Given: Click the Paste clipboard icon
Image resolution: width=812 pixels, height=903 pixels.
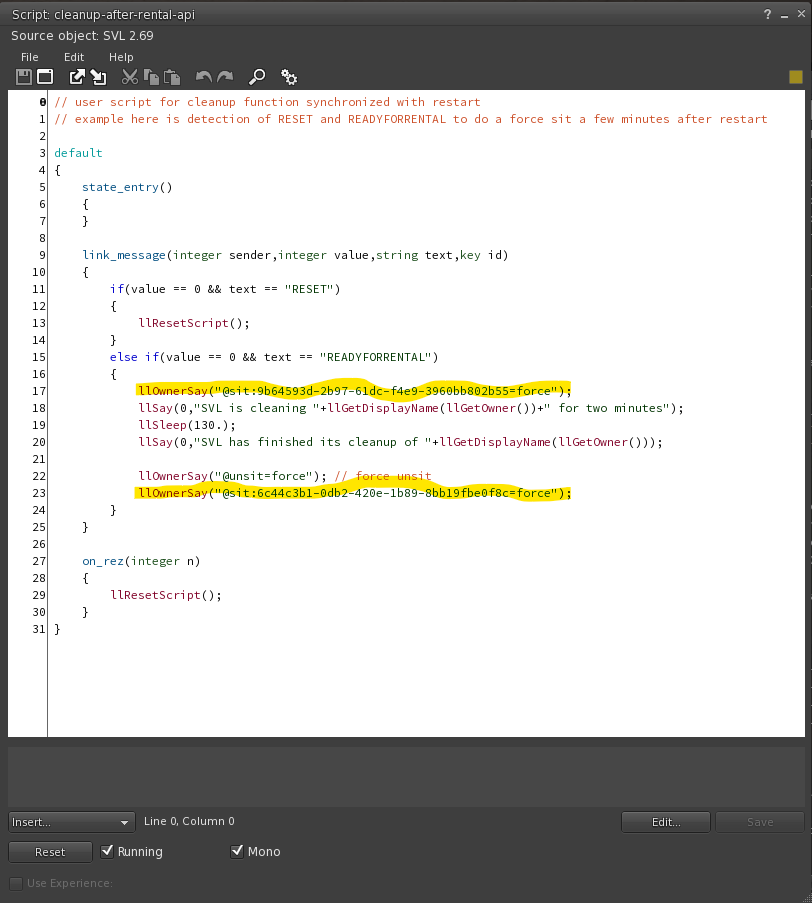Looking at the screenshot, I should coord(172,77).
